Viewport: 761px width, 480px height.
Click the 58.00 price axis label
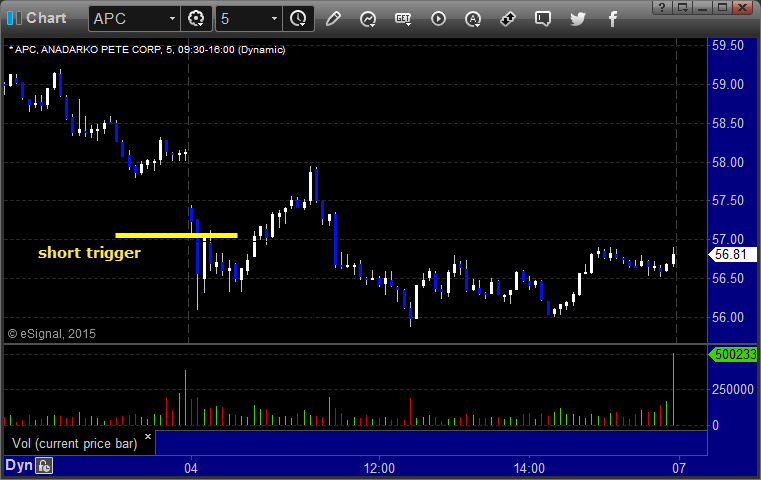point(728,162)
